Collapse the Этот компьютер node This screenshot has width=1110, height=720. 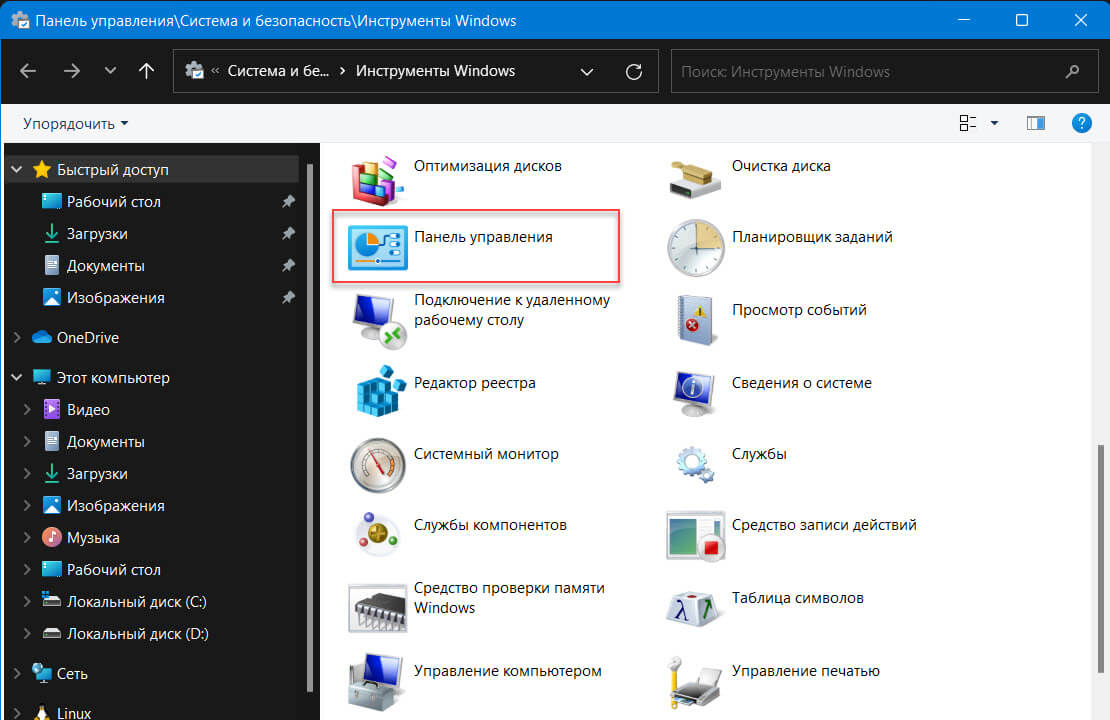click(x=17, y=377)
